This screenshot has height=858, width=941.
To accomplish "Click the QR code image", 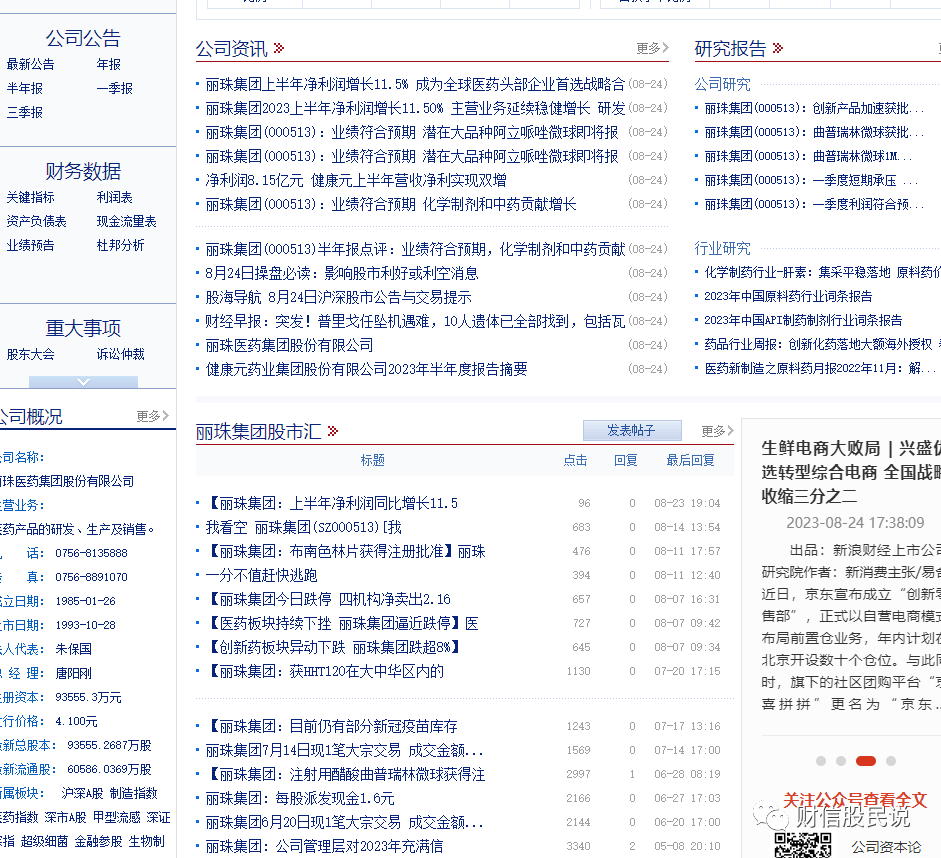I will point(802,845).
